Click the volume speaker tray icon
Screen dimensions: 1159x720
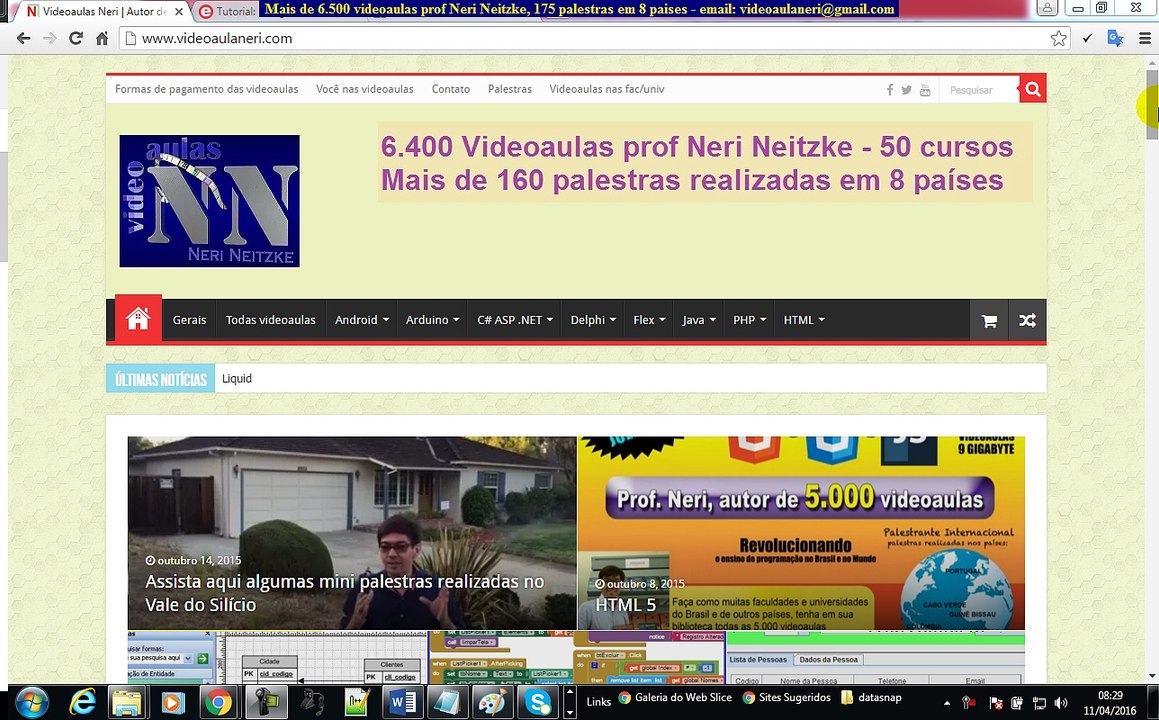(x=1061, y=703)
